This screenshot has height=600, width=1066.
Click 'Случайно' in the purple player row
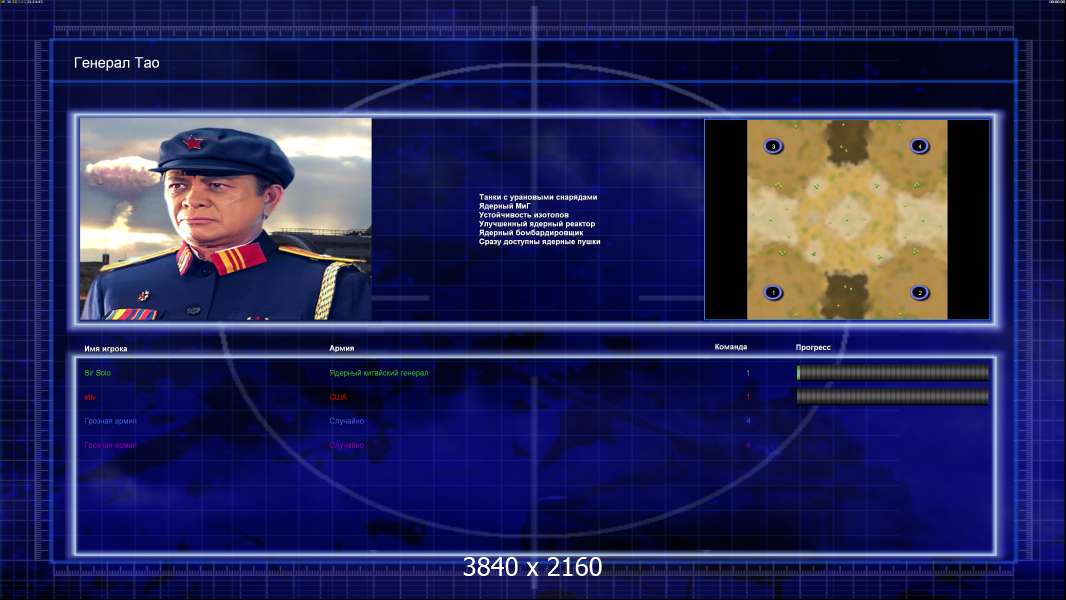pyautogui.click(x=347, y=445)
